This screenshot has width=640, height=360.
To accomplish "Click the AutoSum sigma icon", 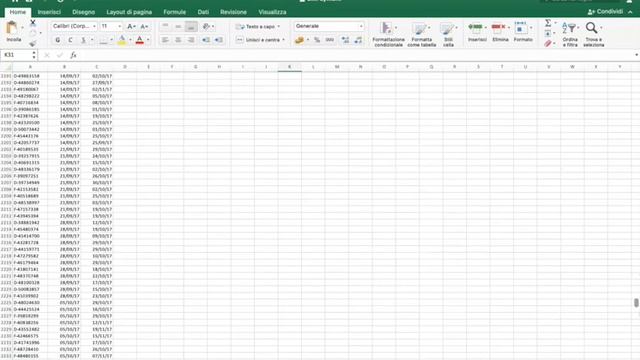I will coord(548,23).
